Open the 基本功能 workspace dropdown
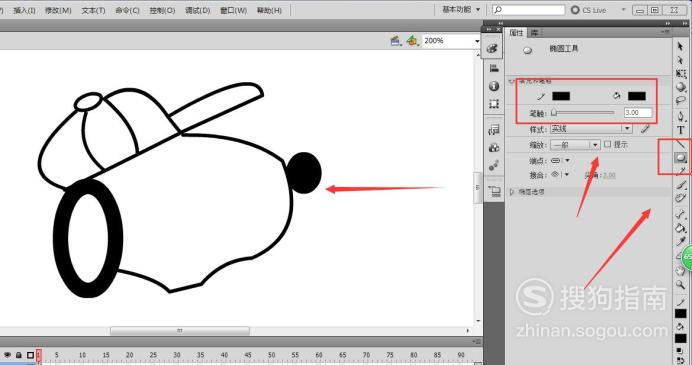The image size is (692, 365). pyautogui.click(x=461, y=10)
